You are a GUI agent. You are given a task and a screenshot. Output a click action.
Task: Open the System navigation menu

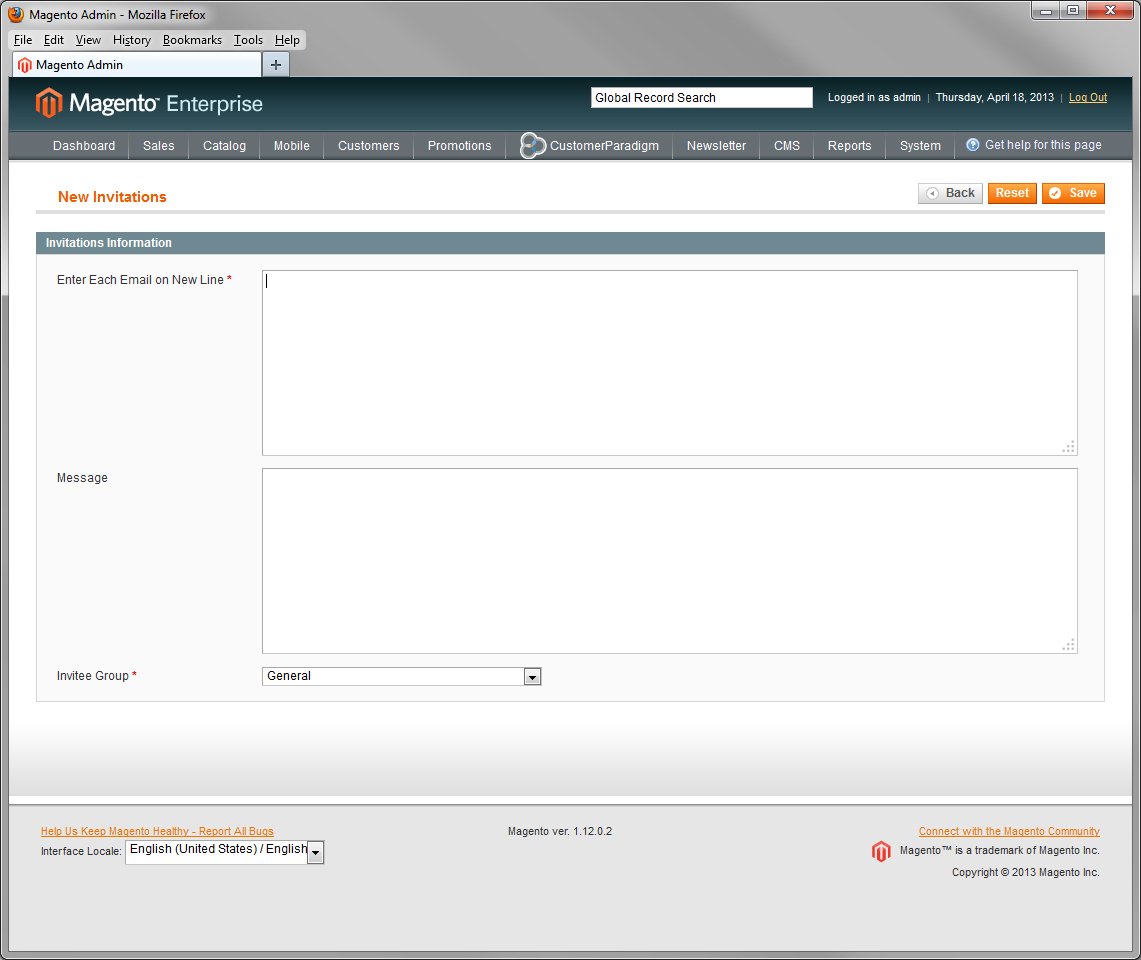920,146
